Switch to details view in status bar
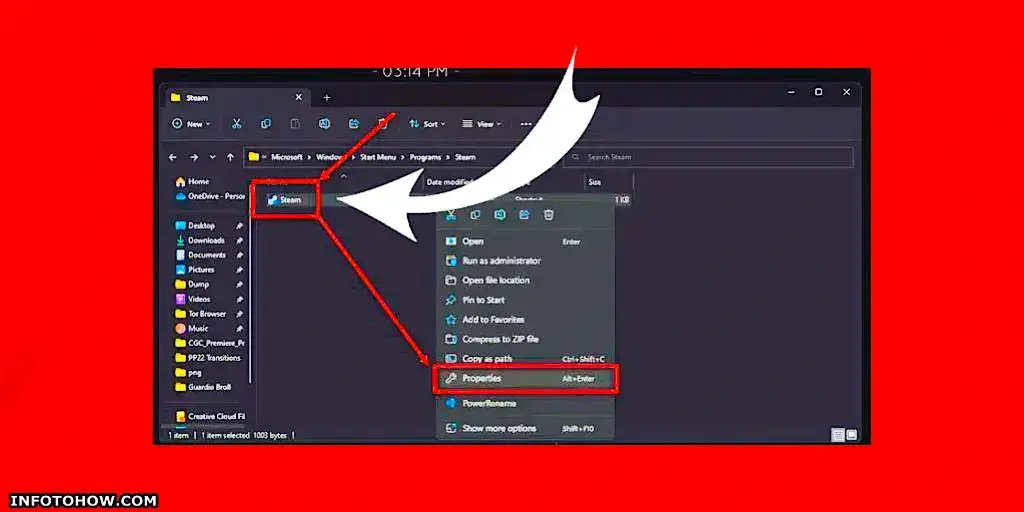 [x=839, y=435]
